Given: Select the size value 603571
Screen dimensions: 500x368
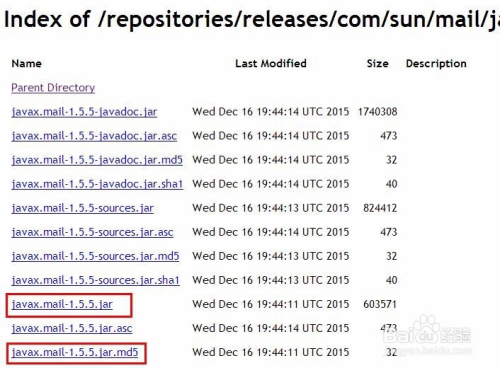Looking at the screenshot, I should tap(380, 304).
